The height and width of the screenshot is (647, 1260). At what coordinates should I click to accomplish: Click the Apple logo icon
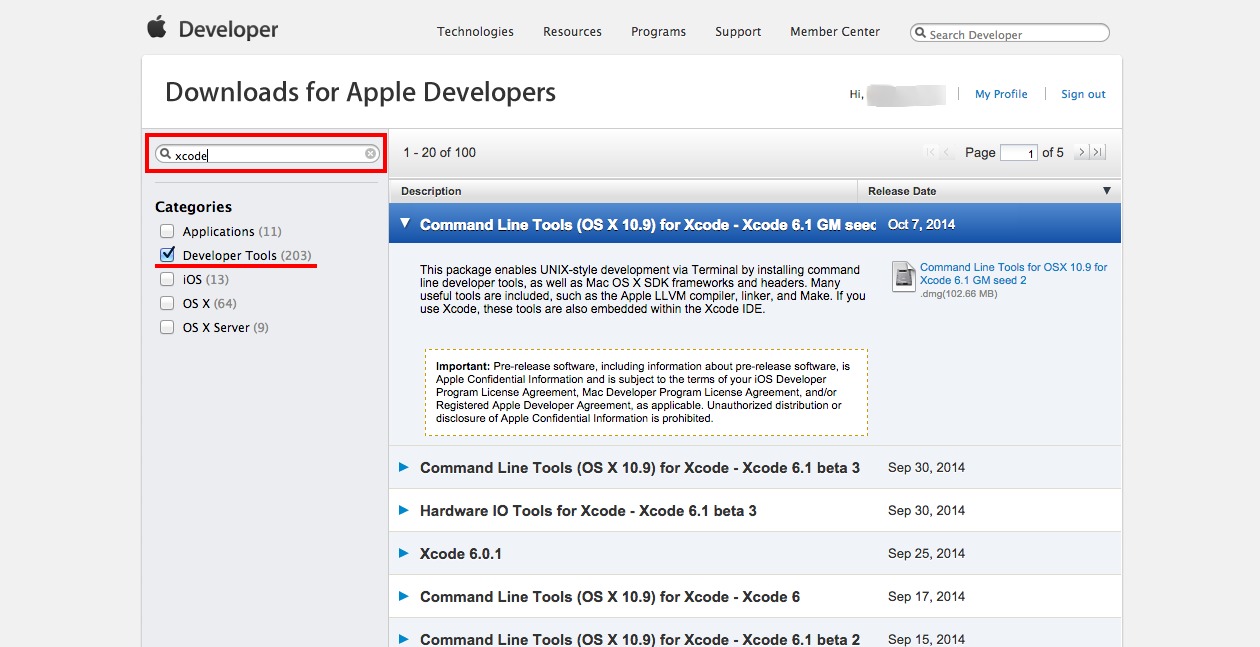coord(156,27)
